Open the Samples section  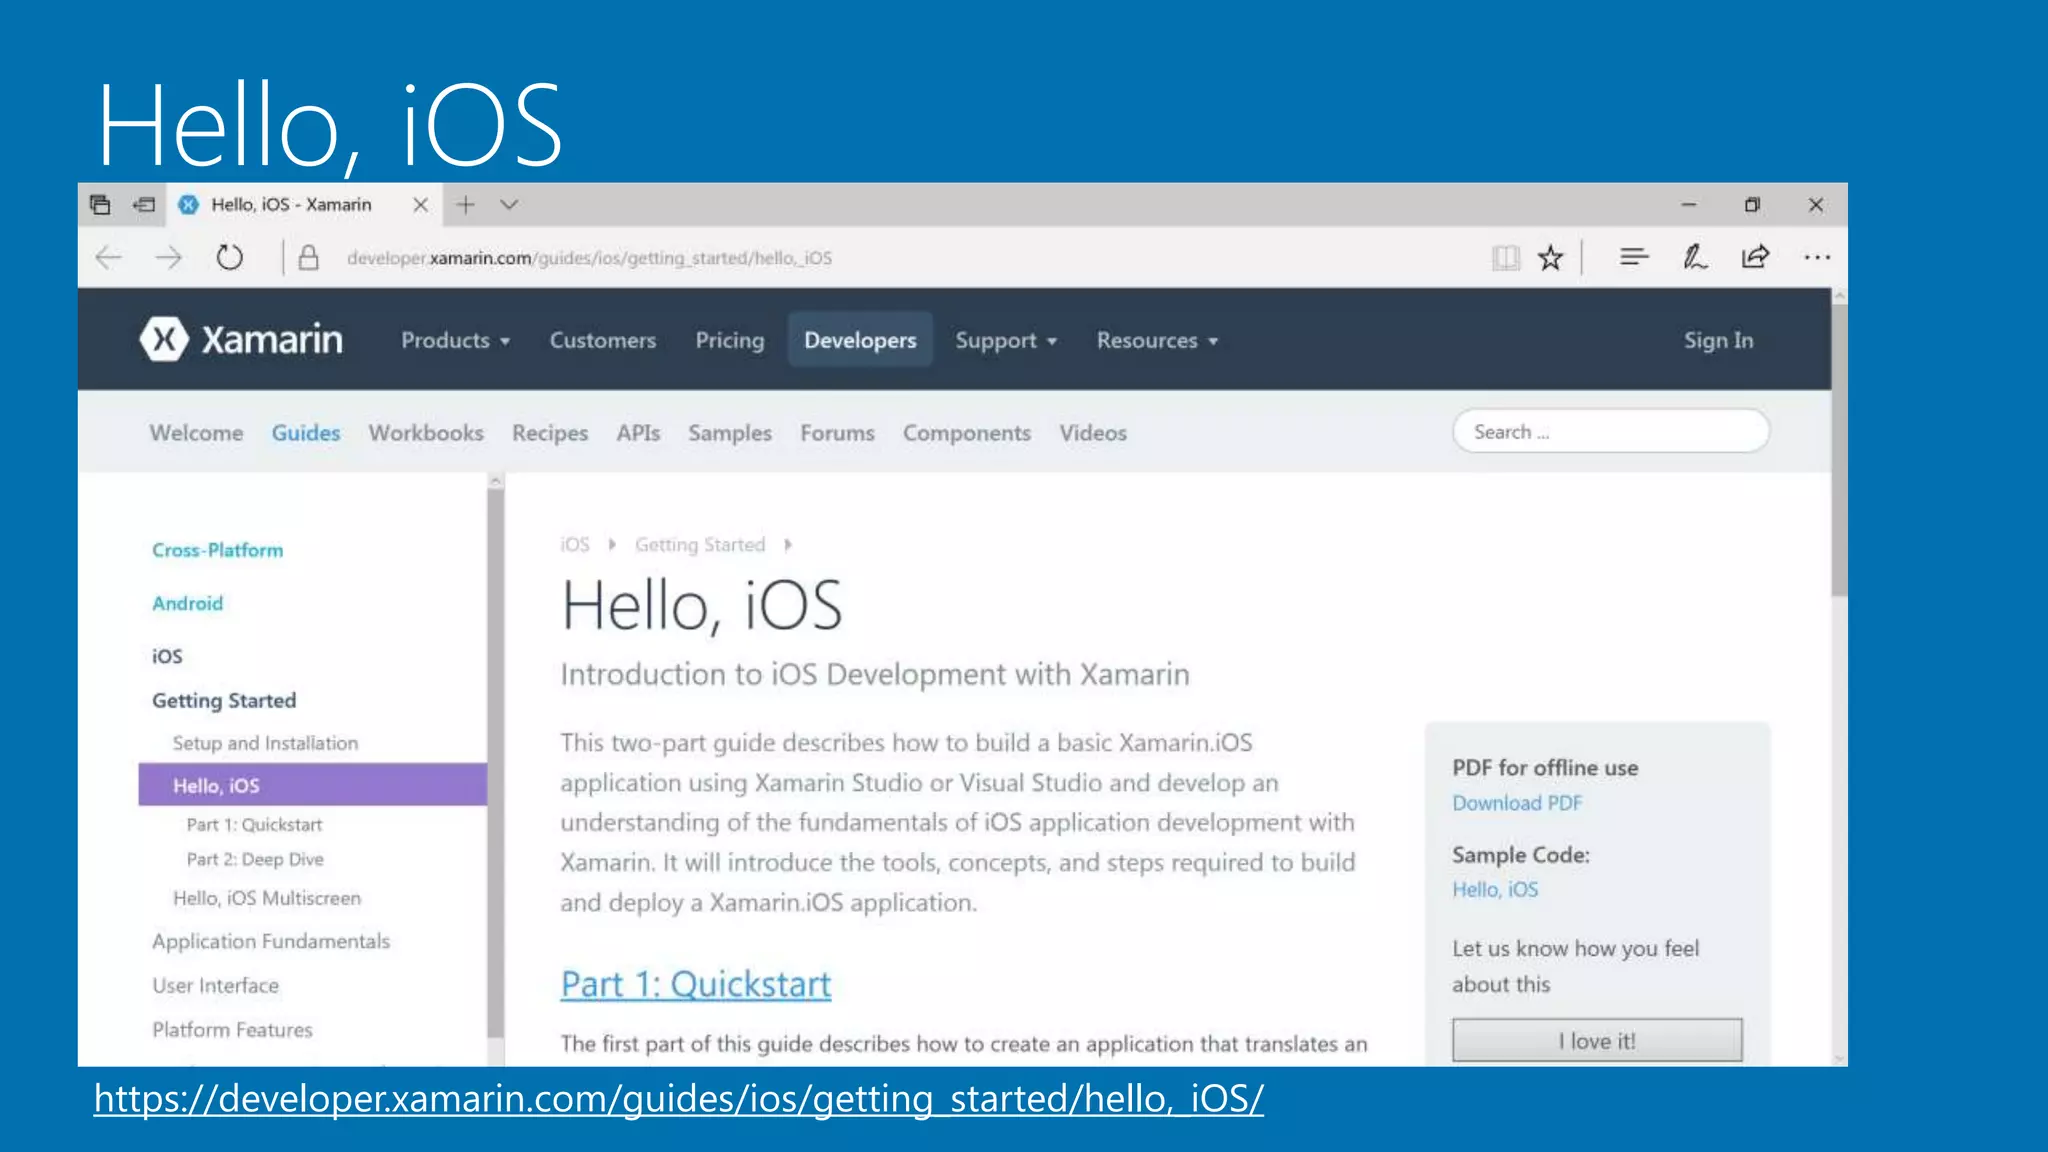(730, 433)
